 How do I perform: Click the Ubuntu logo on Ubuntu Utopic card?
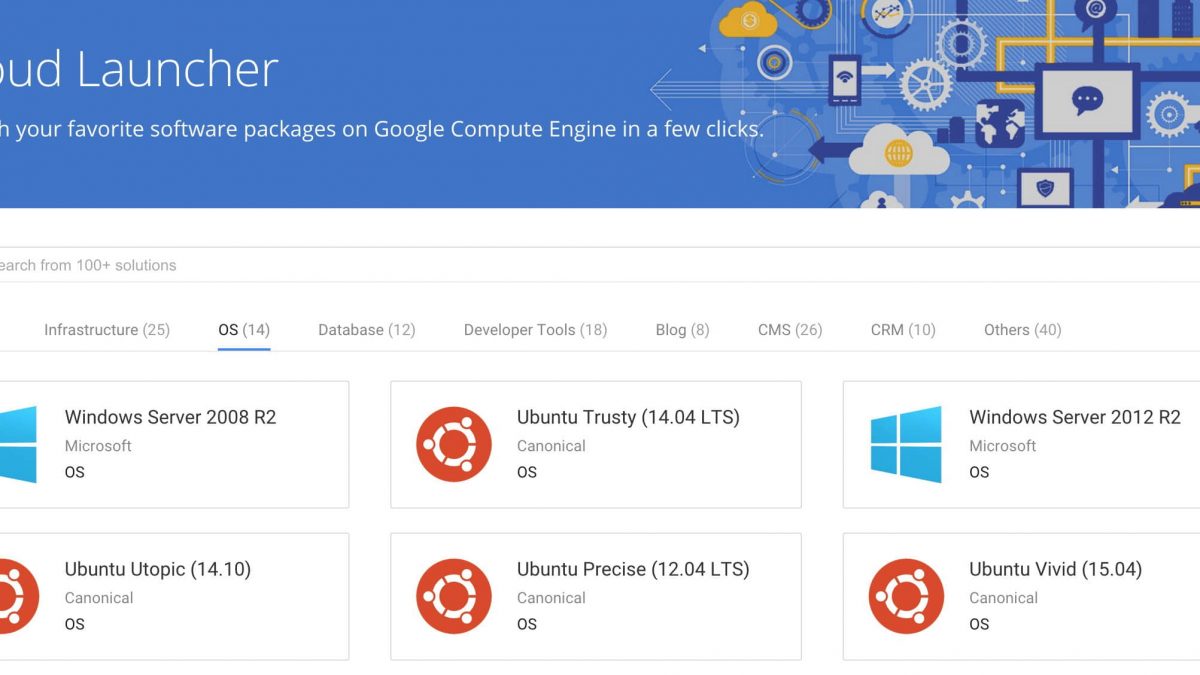coord(19,596)
